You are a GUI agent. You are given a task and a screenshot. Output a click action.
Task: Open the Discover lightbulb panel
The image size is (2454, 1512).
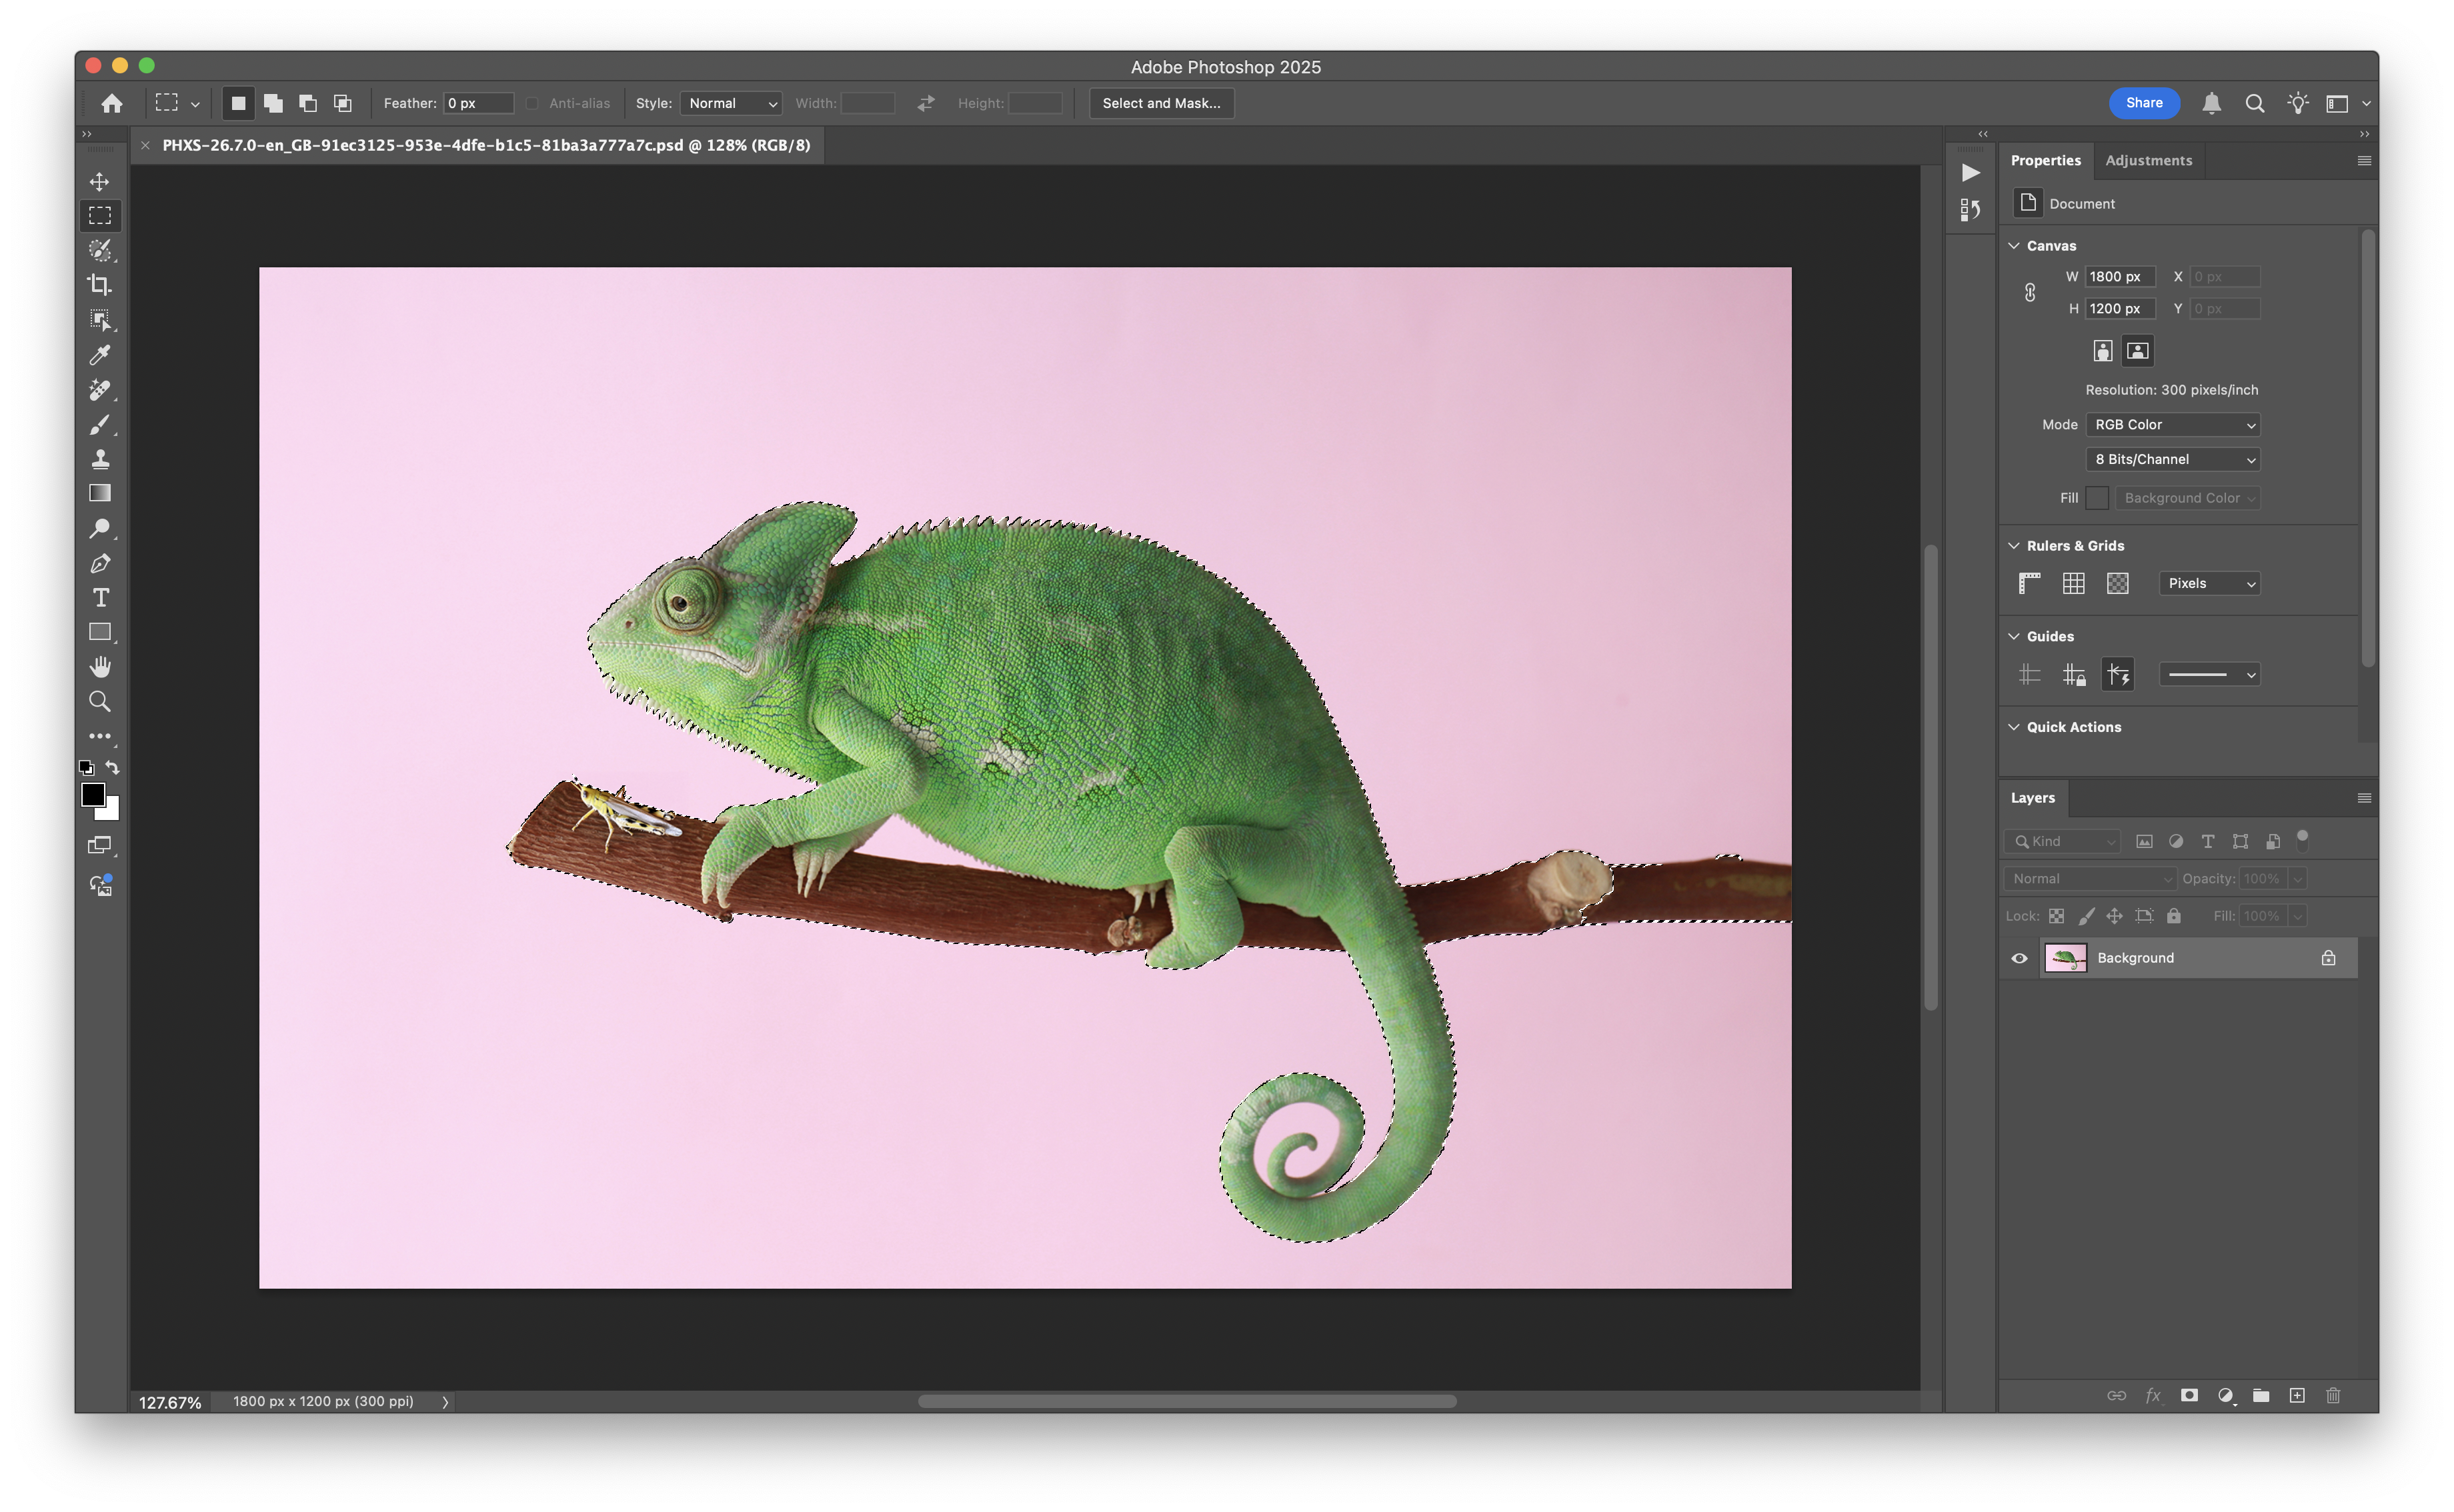click(2298, 103)
